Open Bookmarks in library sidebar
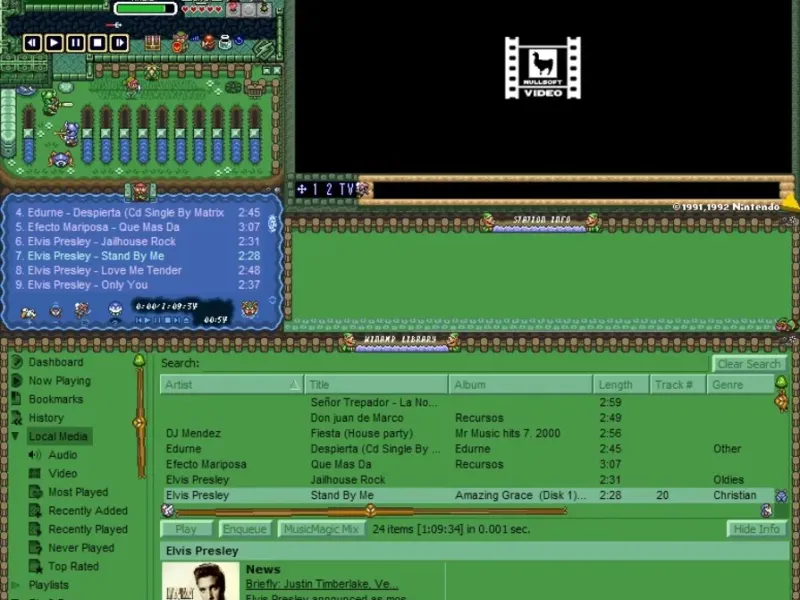The width and height of the screenshot is (800, 600). pos(56,399)
